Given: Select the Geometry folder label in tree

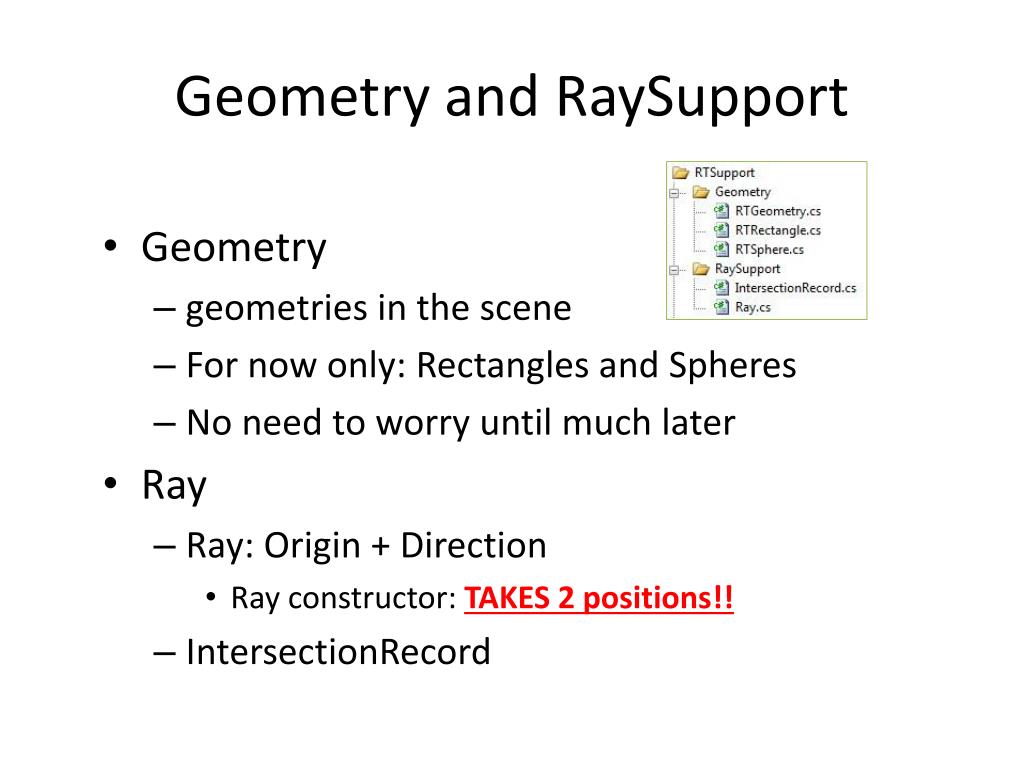Looking at the screenshot, I should click(x=743, y=192).
